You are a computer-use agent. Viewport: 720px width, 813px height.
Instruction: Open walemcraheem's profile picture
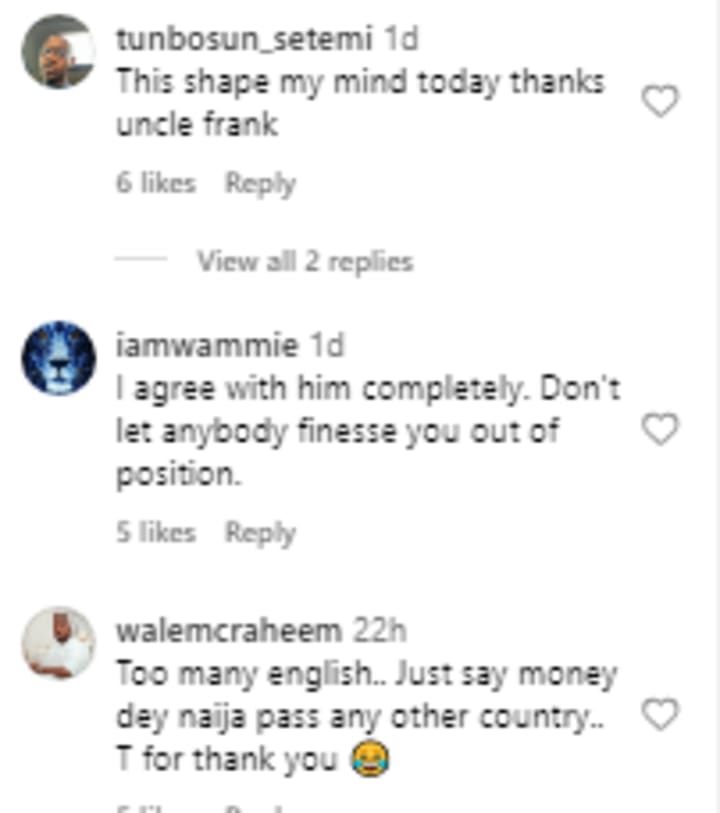tap(59, 643)
